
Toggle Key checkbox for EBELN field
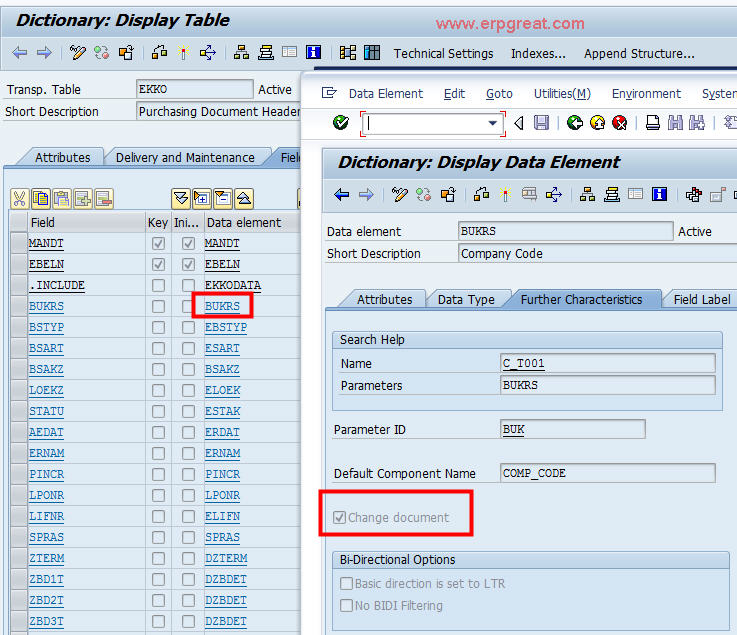[x=158, y=265]
